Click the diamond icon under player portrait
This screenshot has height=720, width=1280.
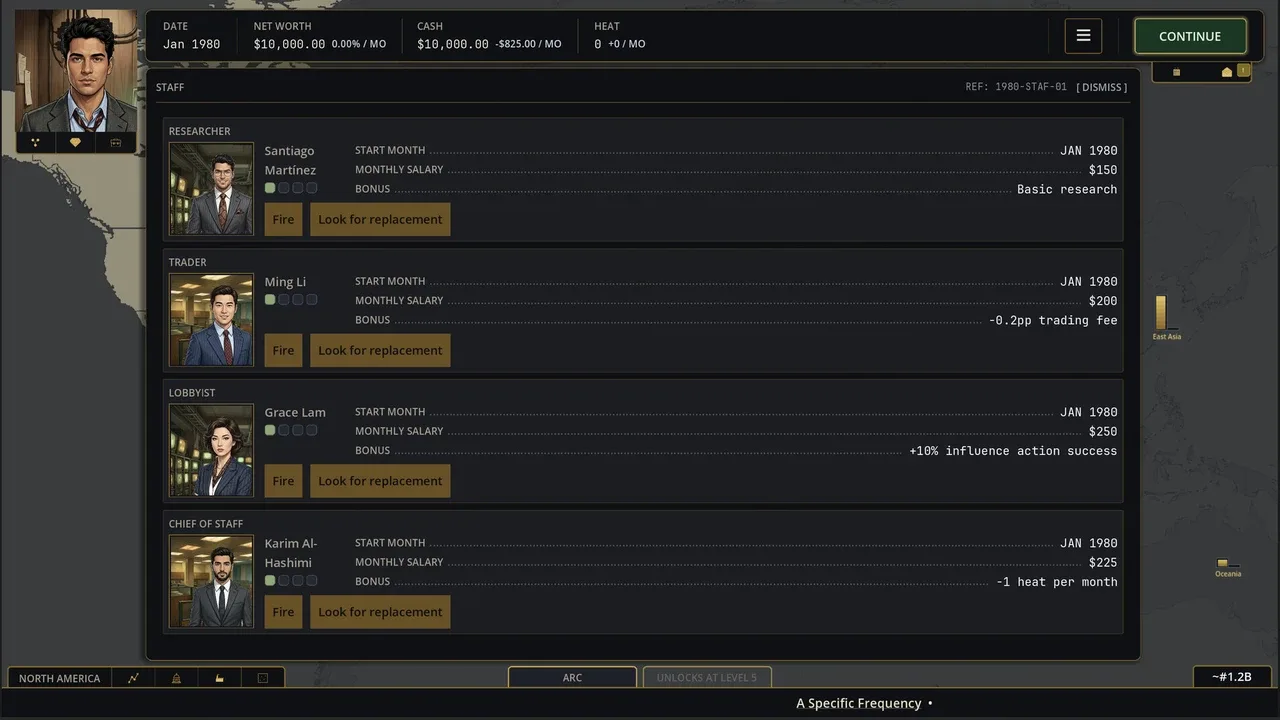pos(75,143)
